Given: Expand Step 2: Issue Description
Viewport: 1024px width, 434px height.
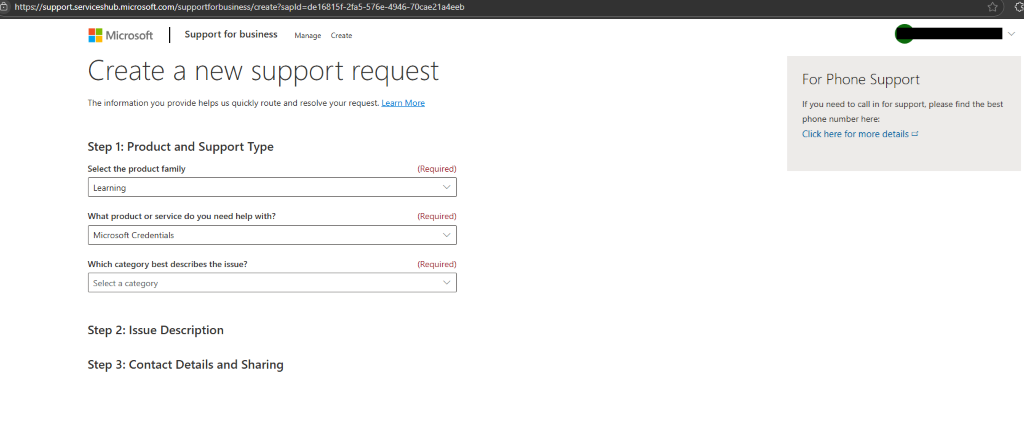Looking at the screenshot, I should click(155, 330).
